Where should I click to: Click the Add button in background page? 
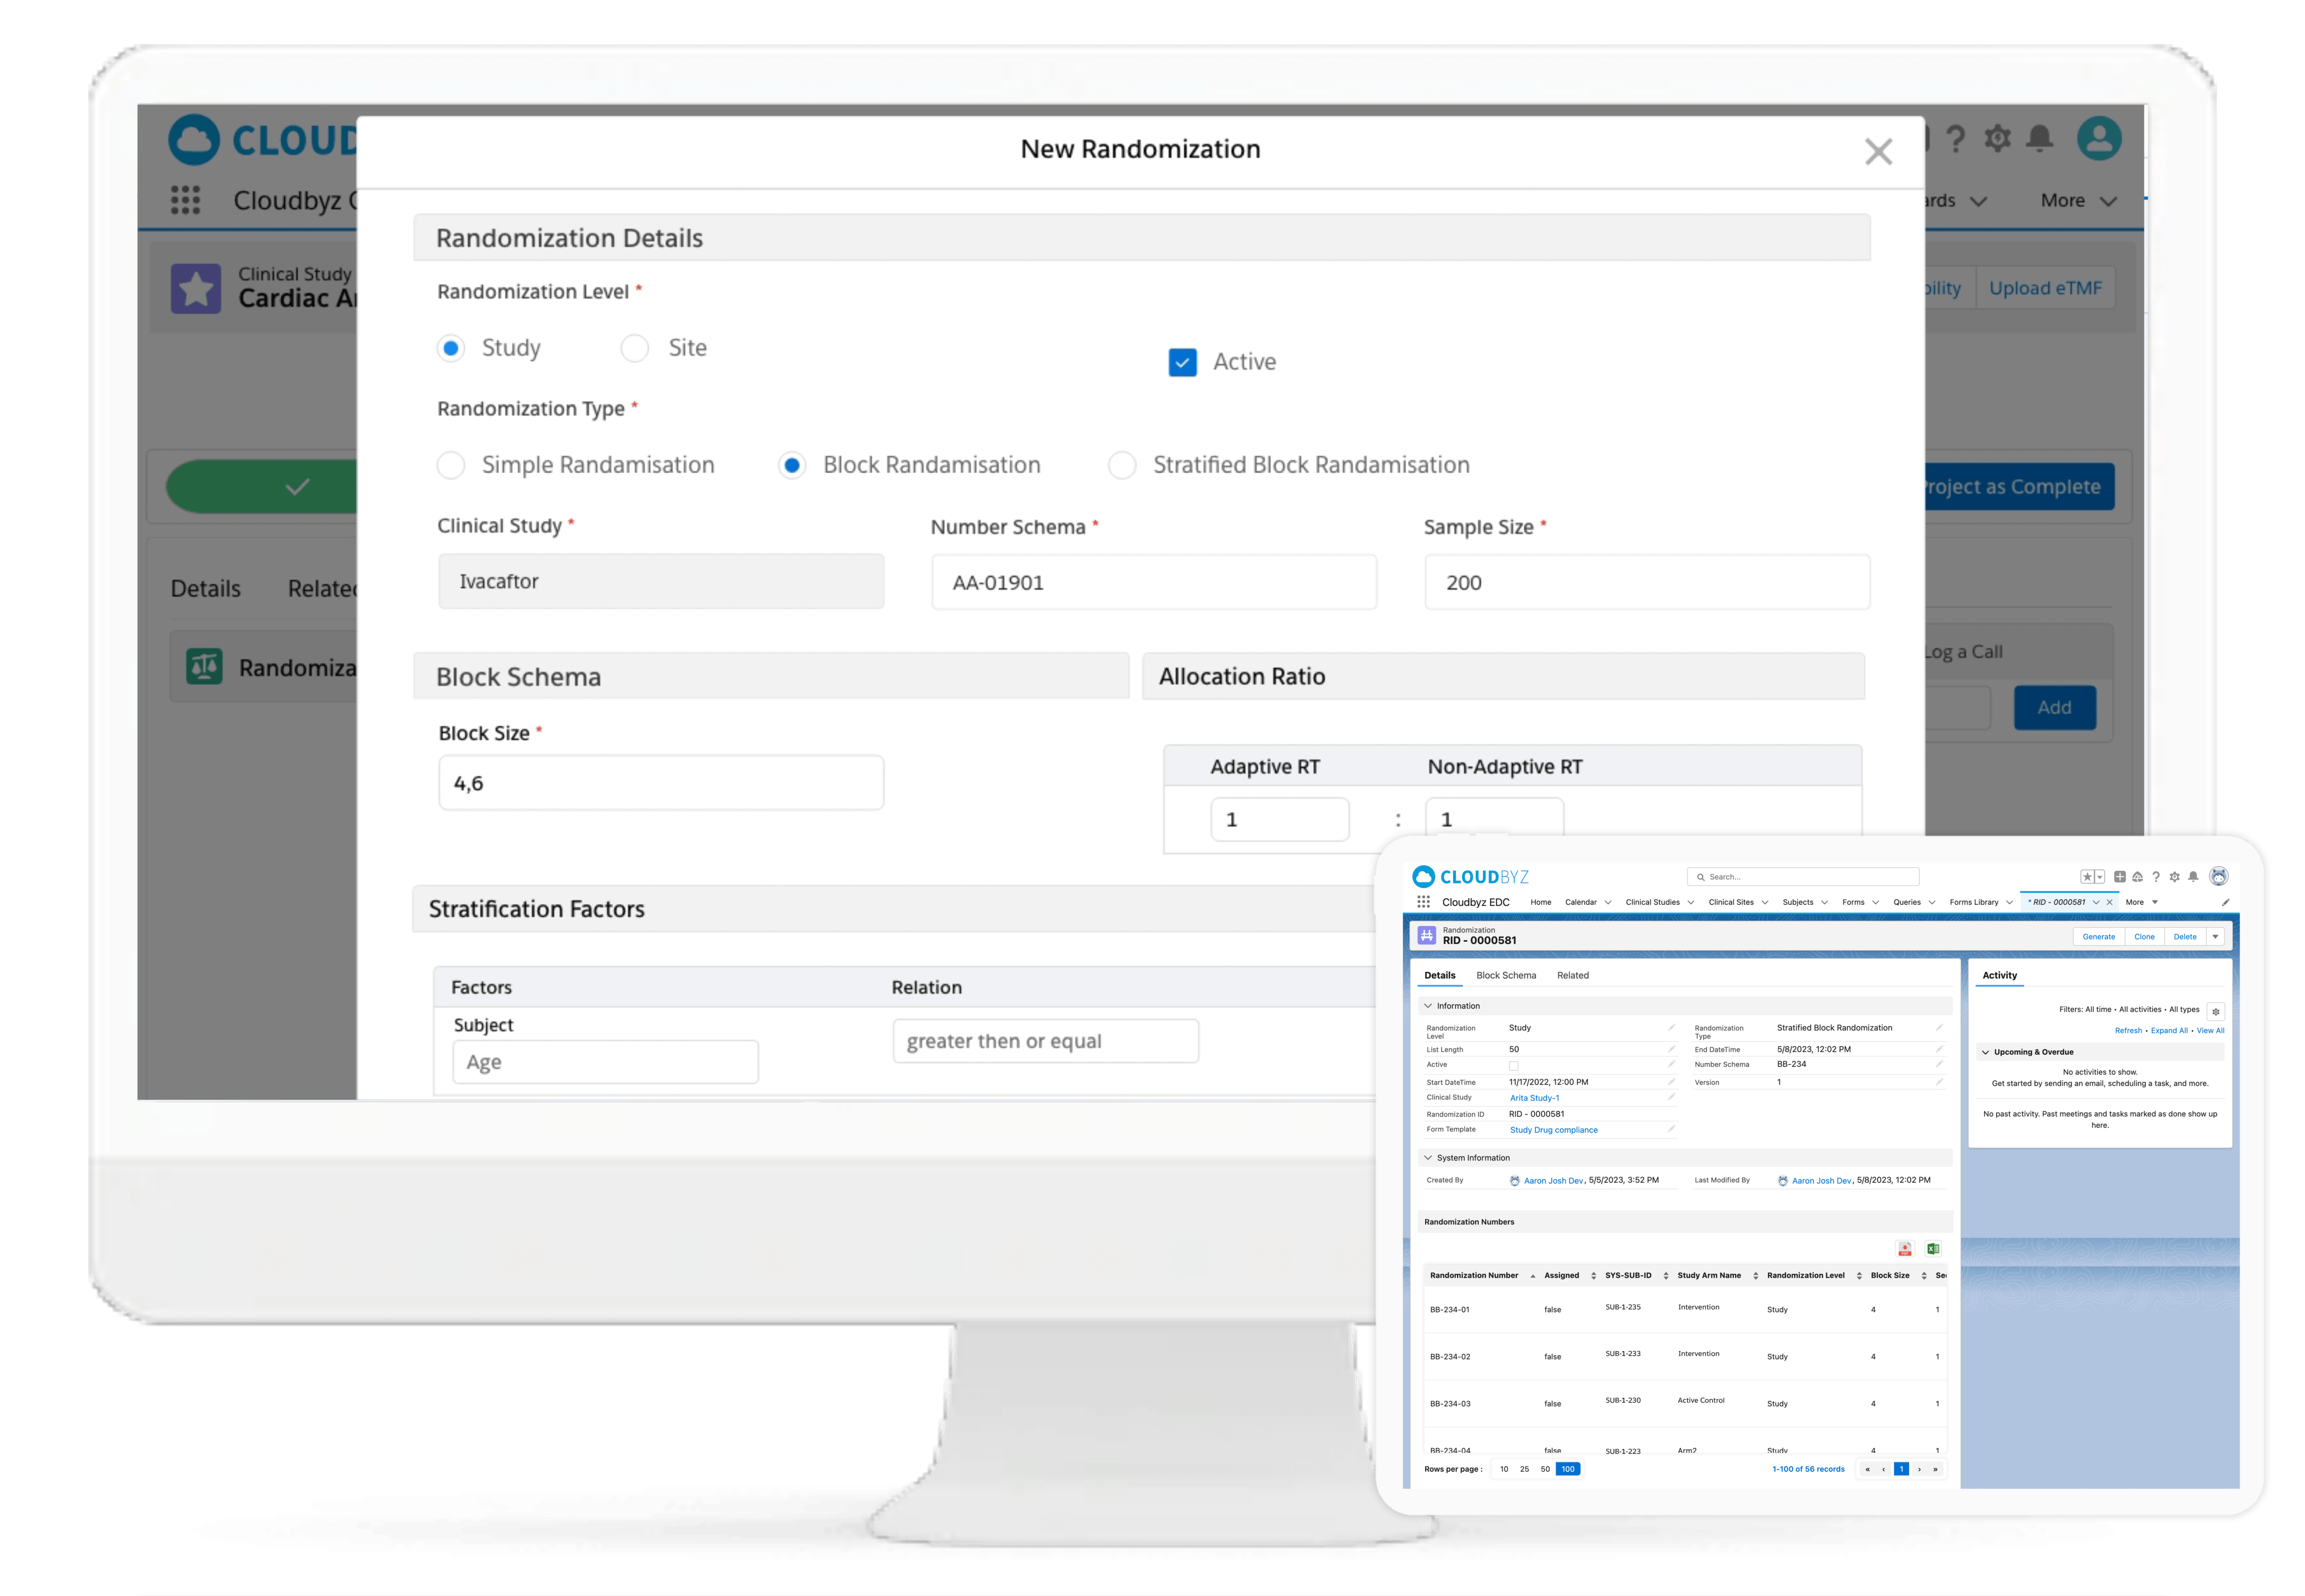coord(2054,707)
